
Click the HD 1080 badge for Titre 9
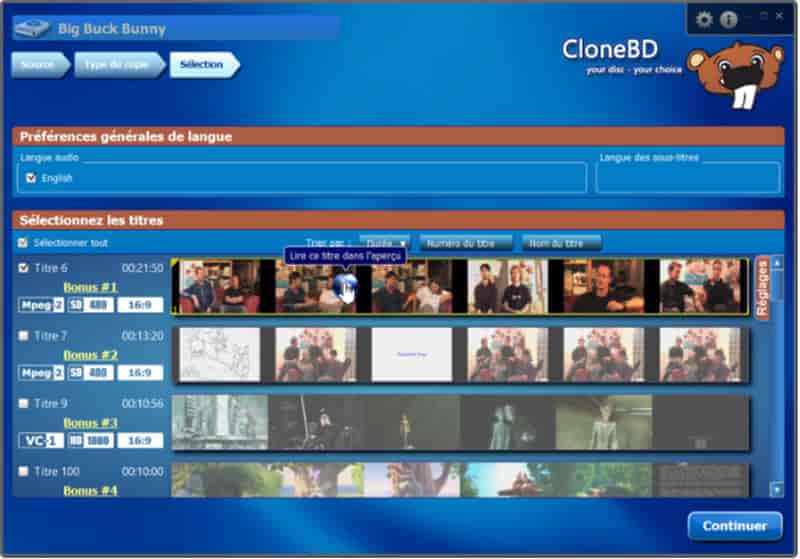pos(90,440)
